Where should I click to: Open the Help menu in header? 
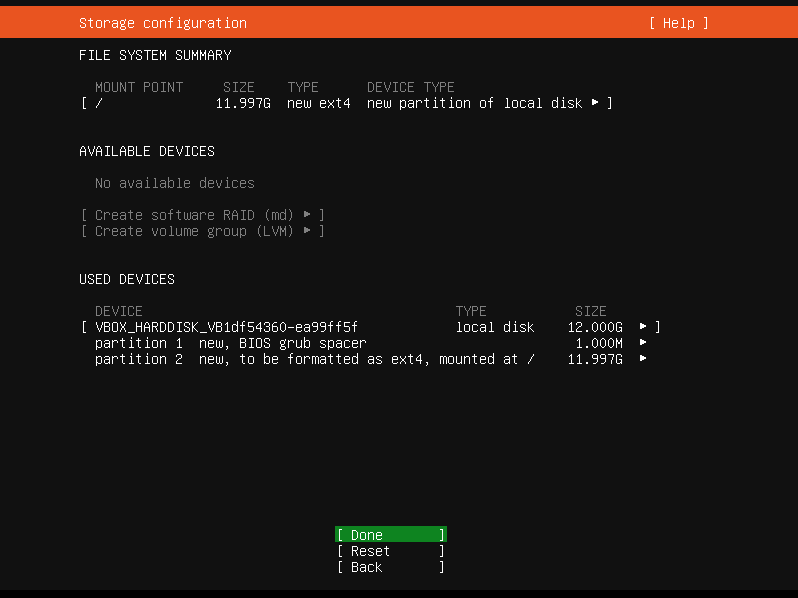click(678, 23)
